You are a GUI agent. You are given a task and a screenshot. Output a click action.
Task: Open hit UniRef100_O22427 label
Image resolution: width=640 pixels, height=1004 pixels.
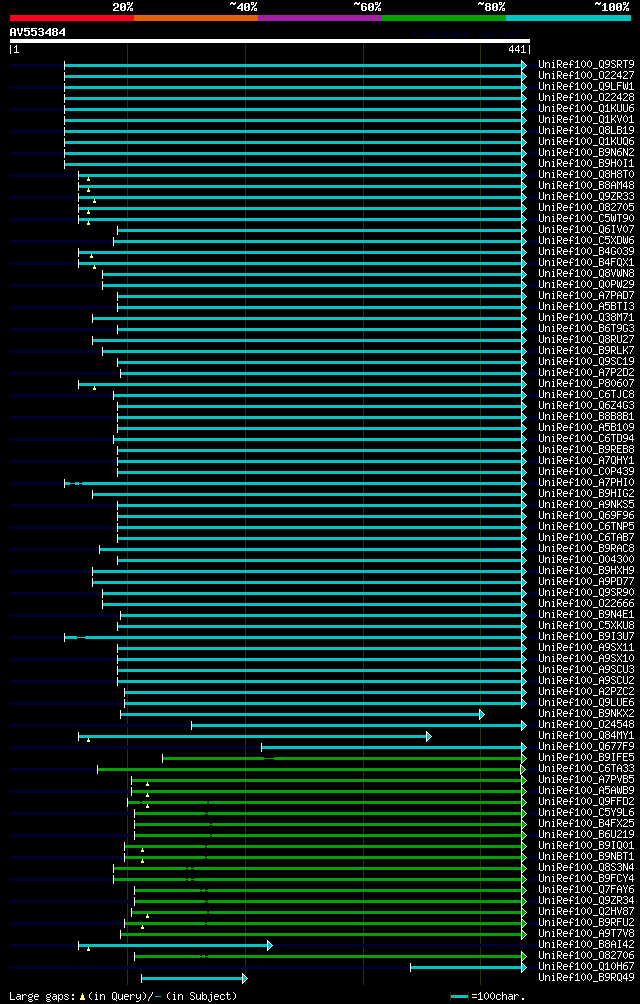tap(586, 76)
